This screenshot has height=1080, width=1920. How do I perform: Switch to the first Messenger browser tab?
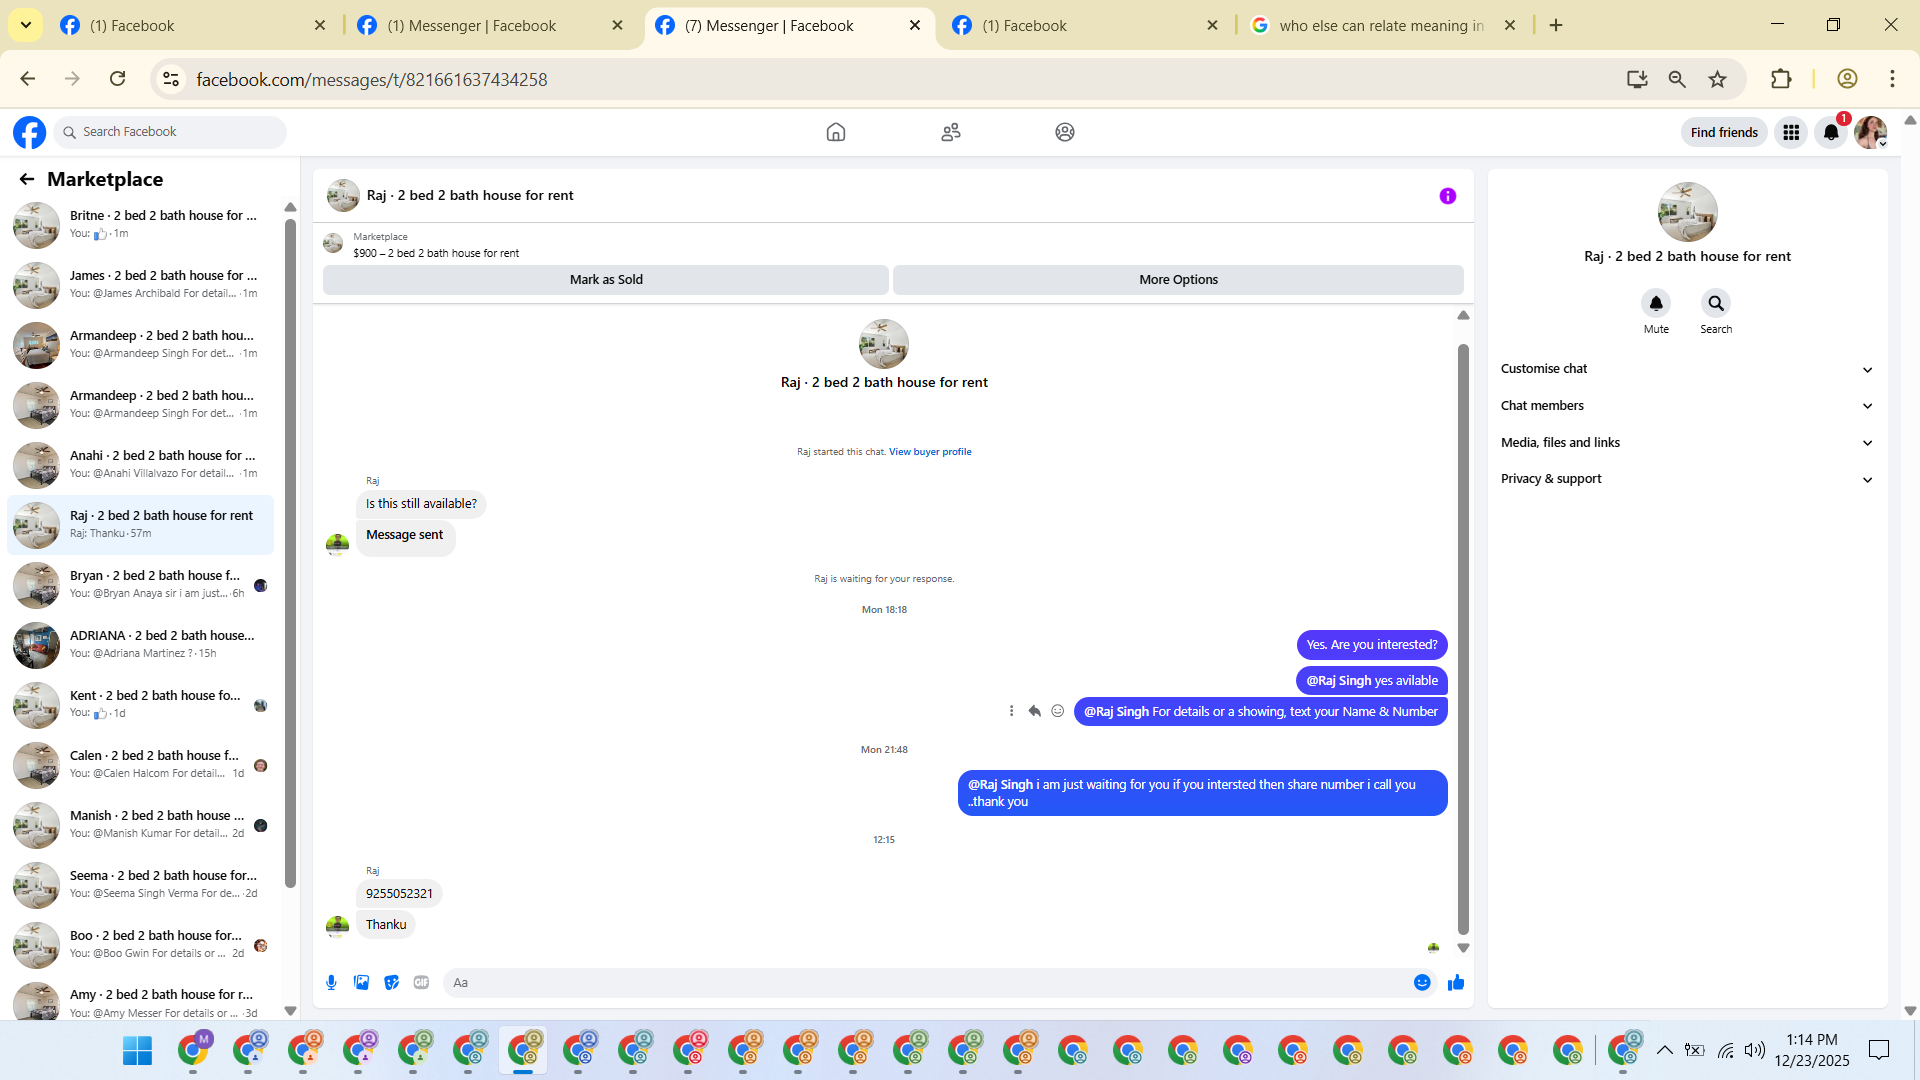pos(471,26)
